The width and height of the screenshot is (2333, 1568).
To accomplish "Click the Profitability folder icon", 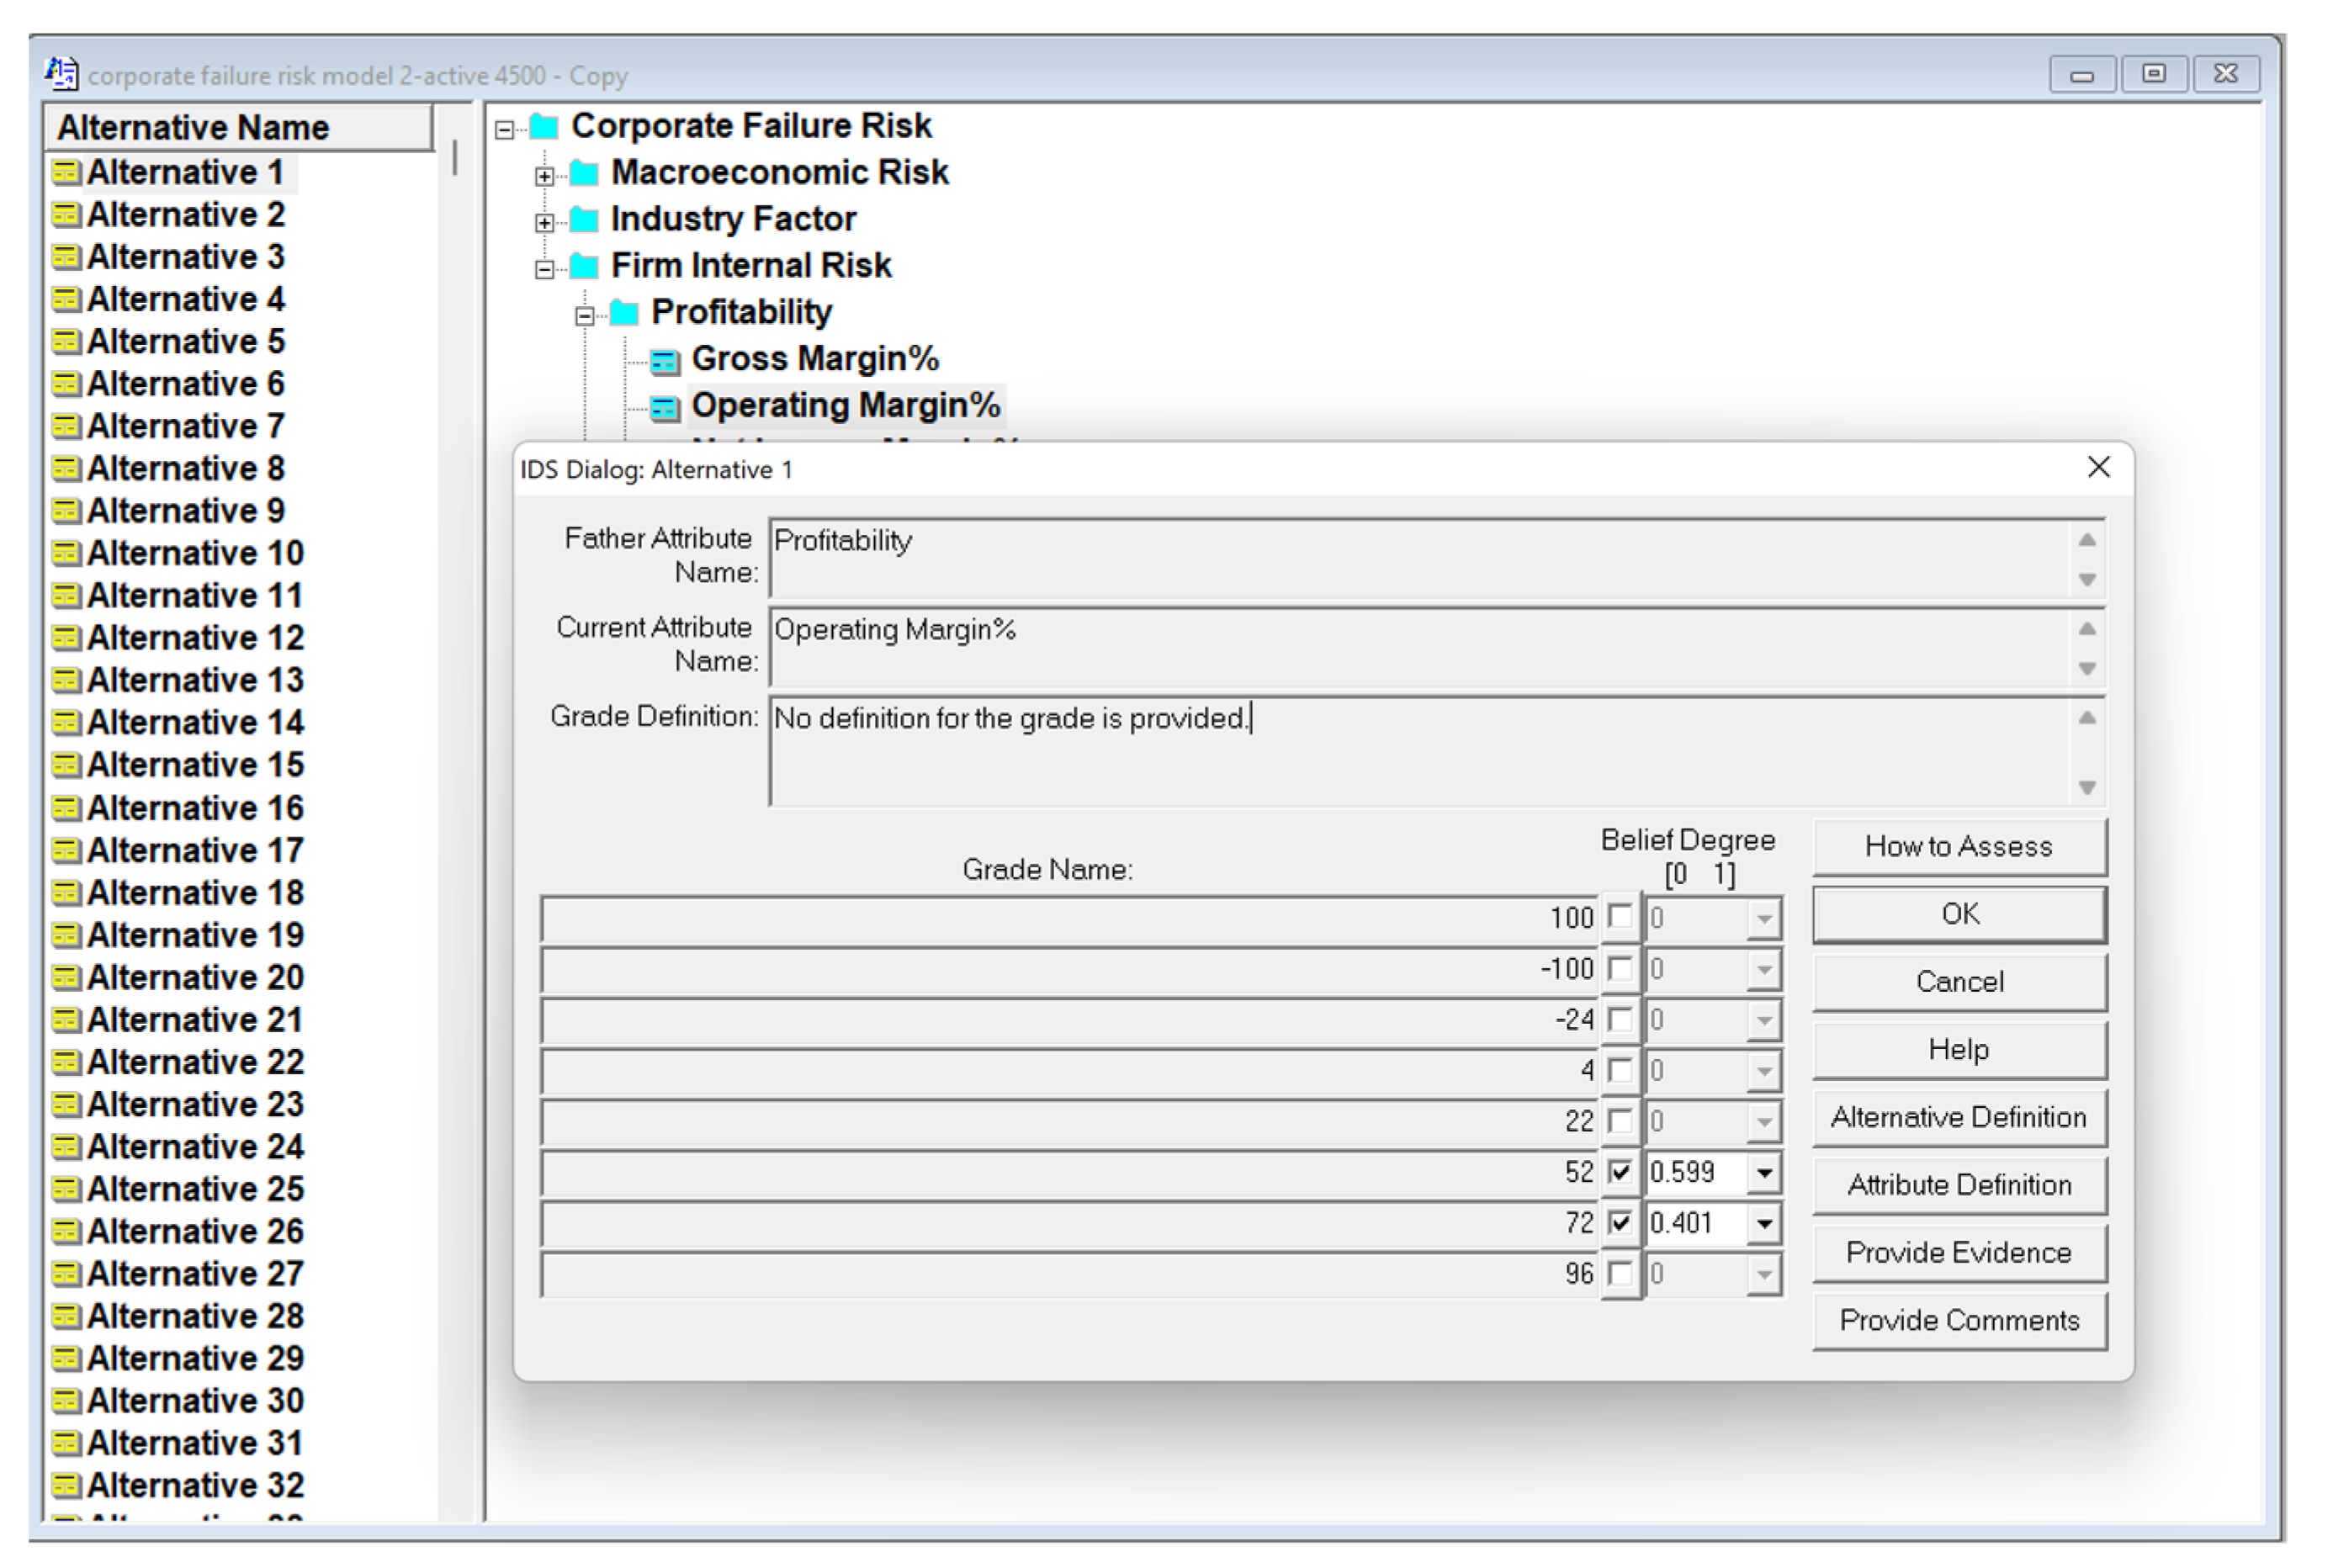I will [624, 314].
